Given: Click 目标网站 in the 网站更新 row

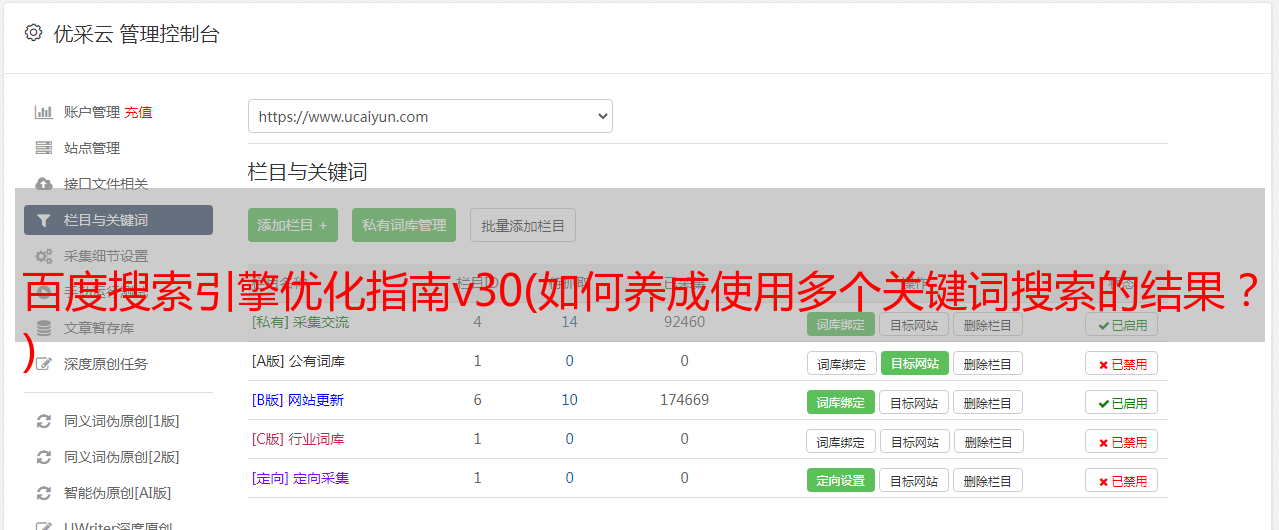Looking at the screenshot, I should [915, 403].
